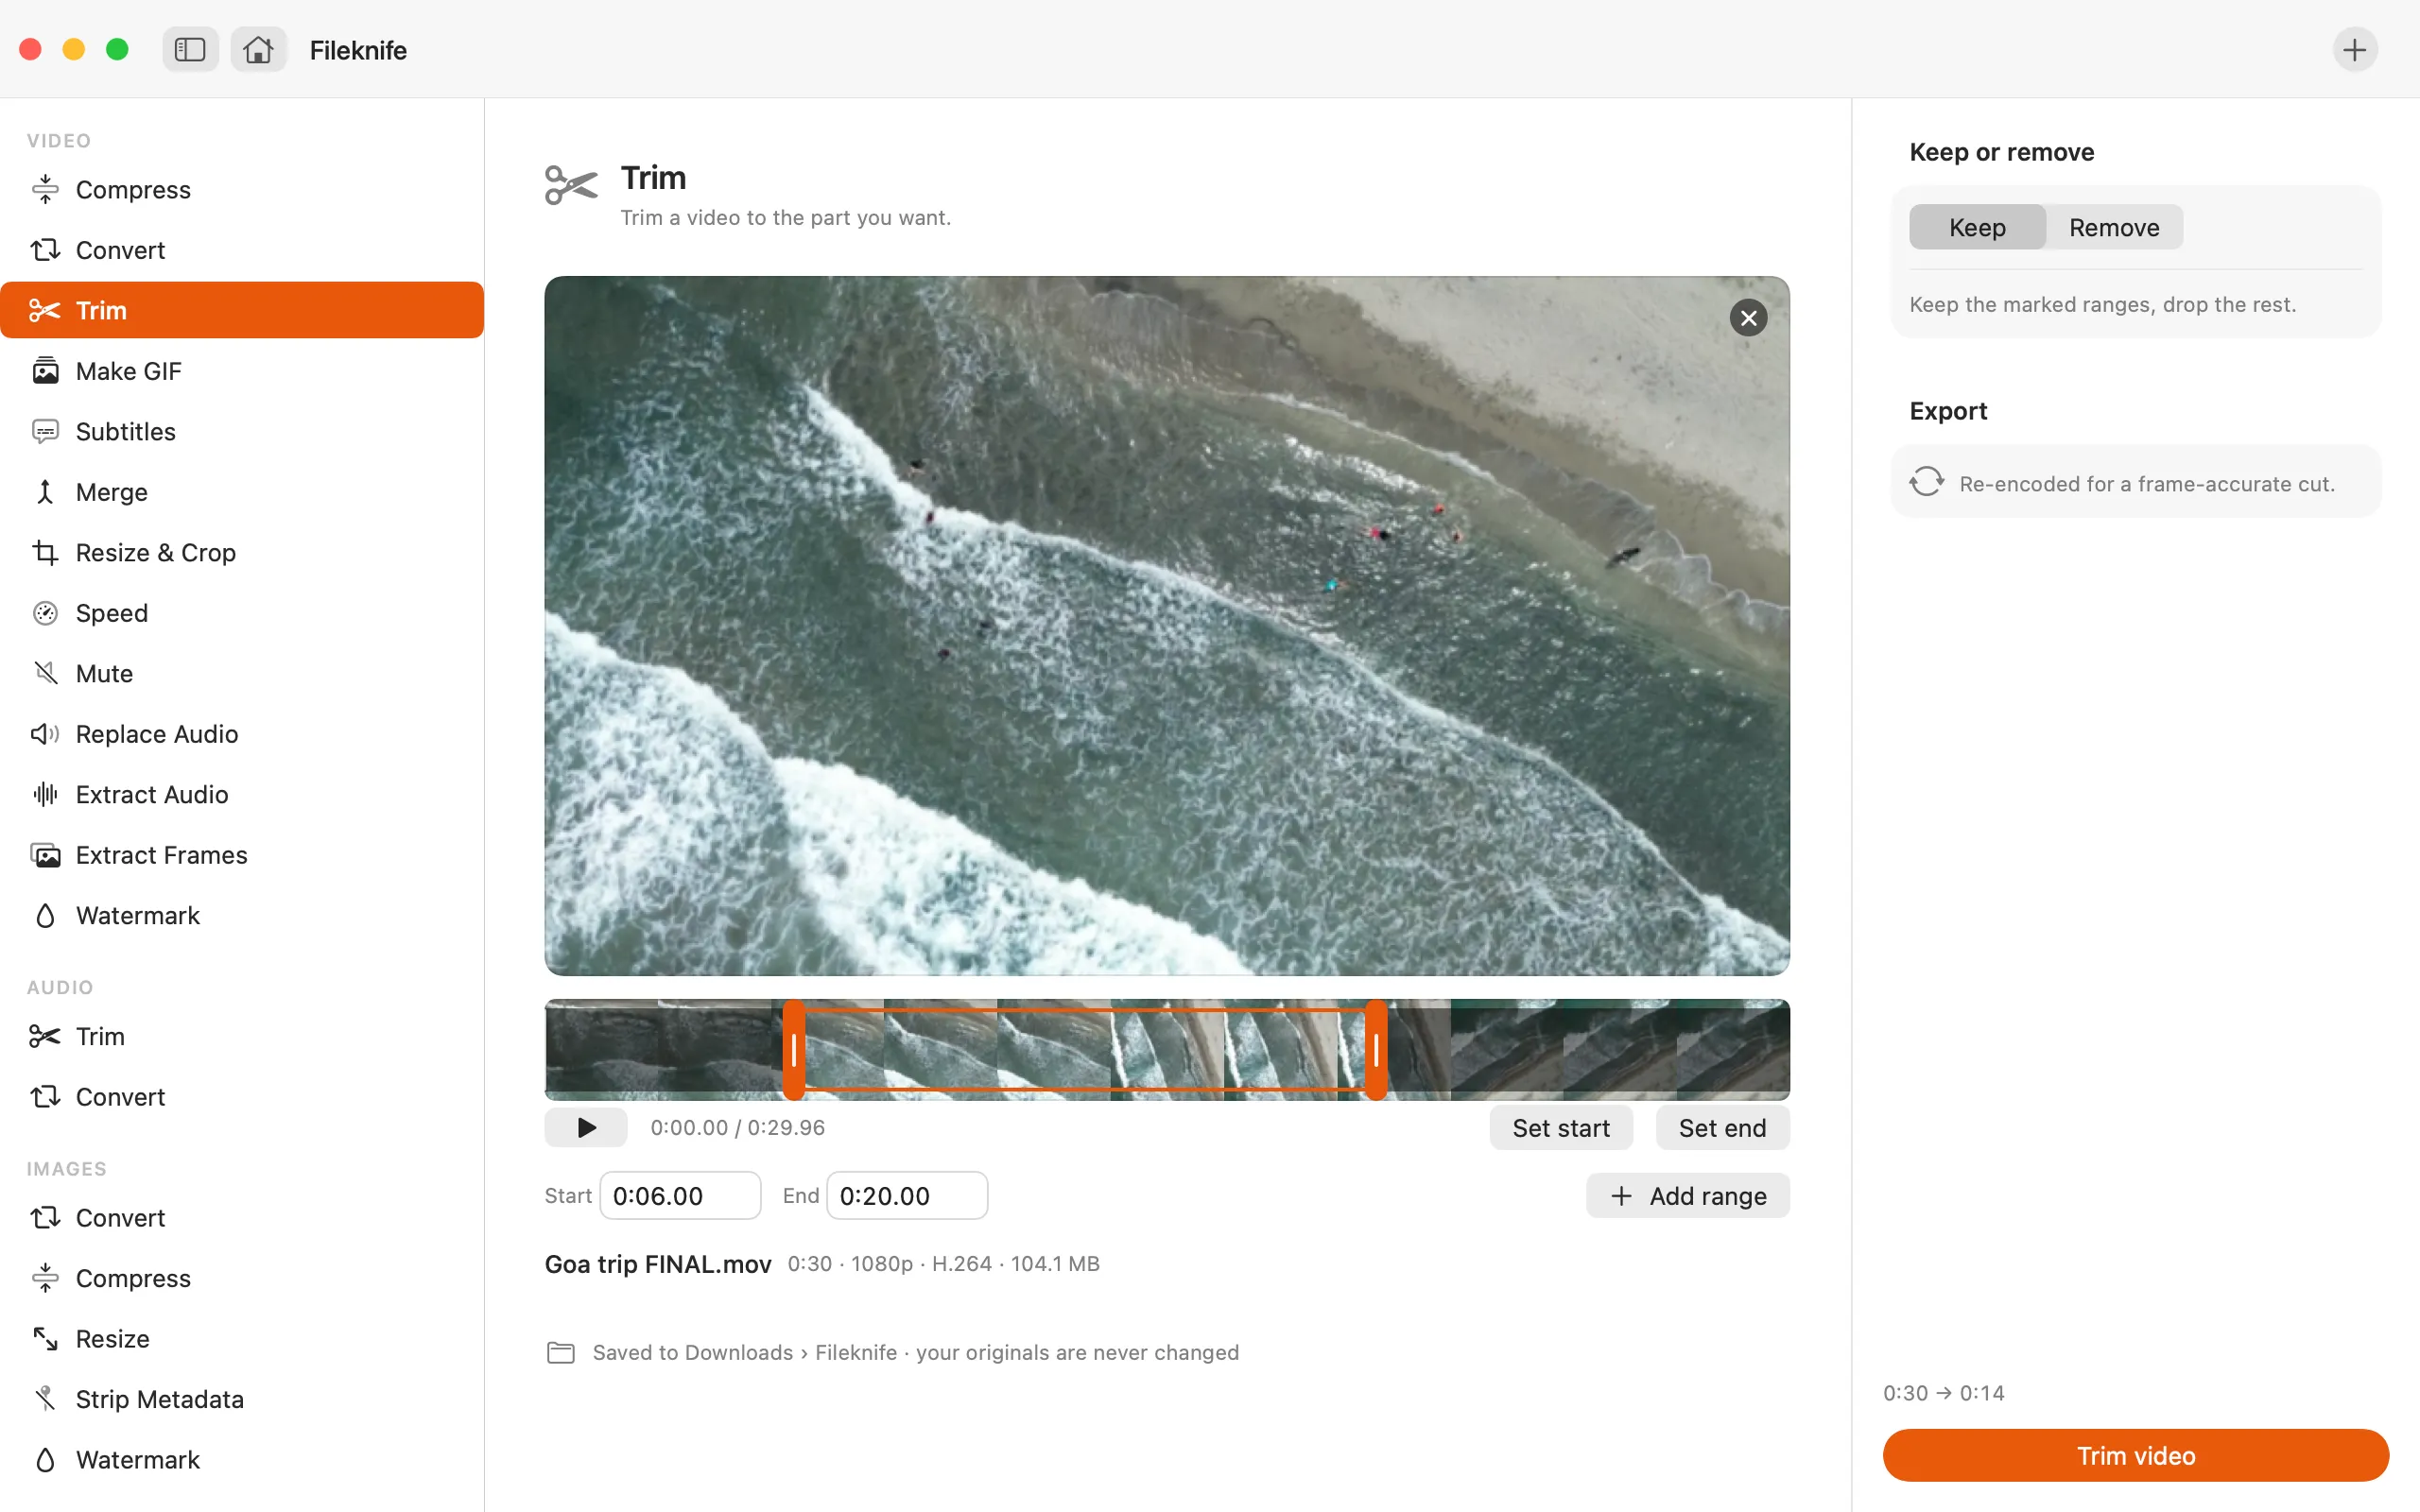Switch to Keep mode

tap(1977, 227)
